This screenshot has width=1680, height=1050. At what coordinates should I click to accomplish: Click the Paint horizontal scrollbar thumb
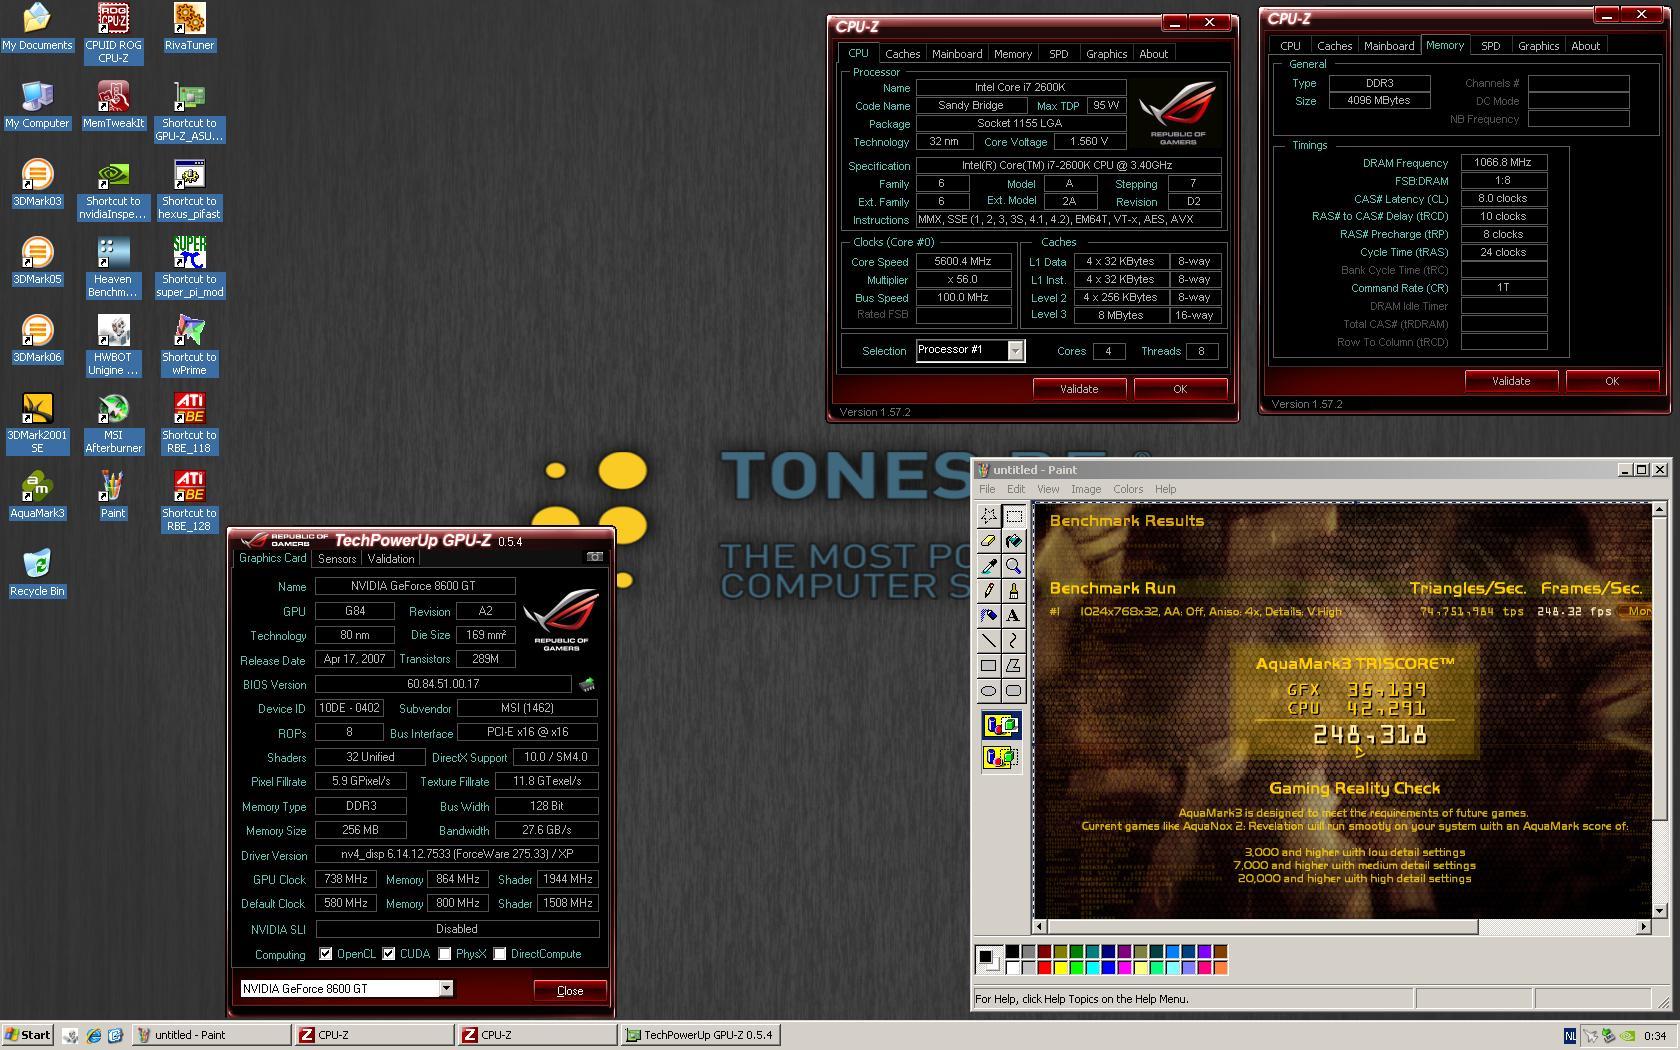click(x=1262, y=927)
